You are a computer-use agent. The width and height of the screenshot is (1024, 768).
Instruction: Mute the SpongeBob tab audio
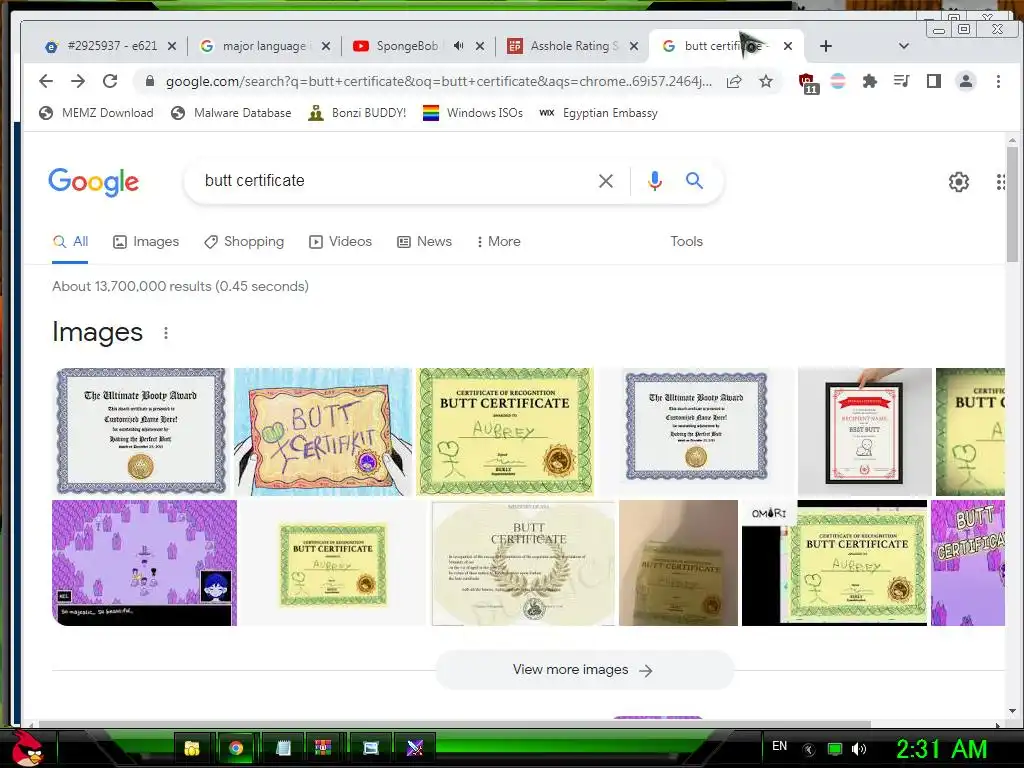[458, 46]
